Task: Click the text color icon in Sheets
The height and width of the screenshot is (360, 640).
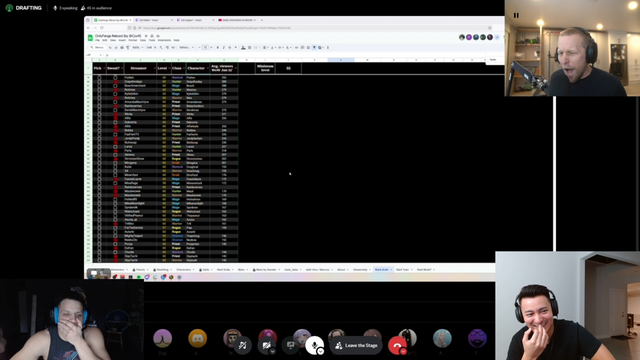Action: pyautogui.click(x=236, y=47)
